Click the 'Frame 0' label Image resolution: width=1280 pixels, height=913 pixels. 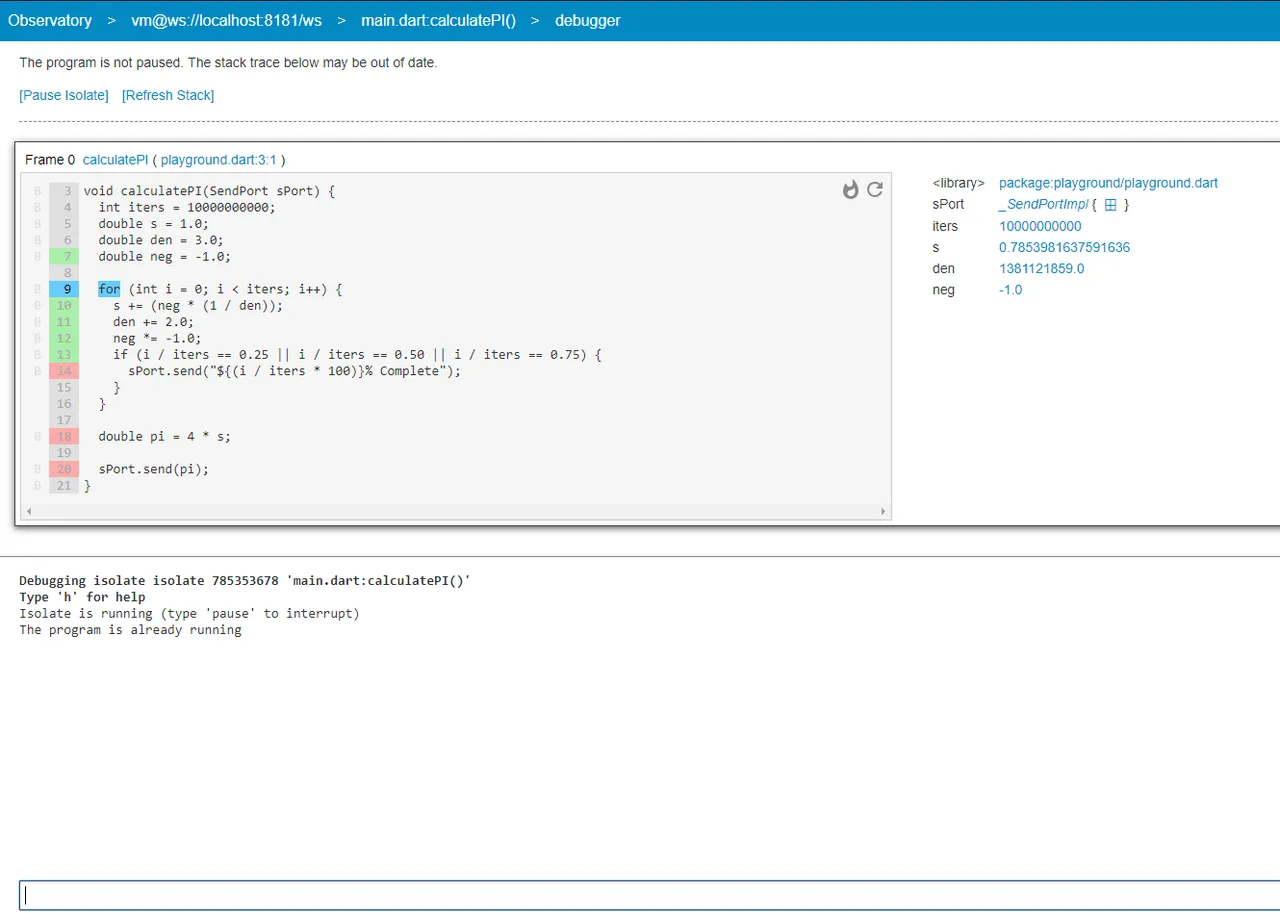tap(50, 160)
